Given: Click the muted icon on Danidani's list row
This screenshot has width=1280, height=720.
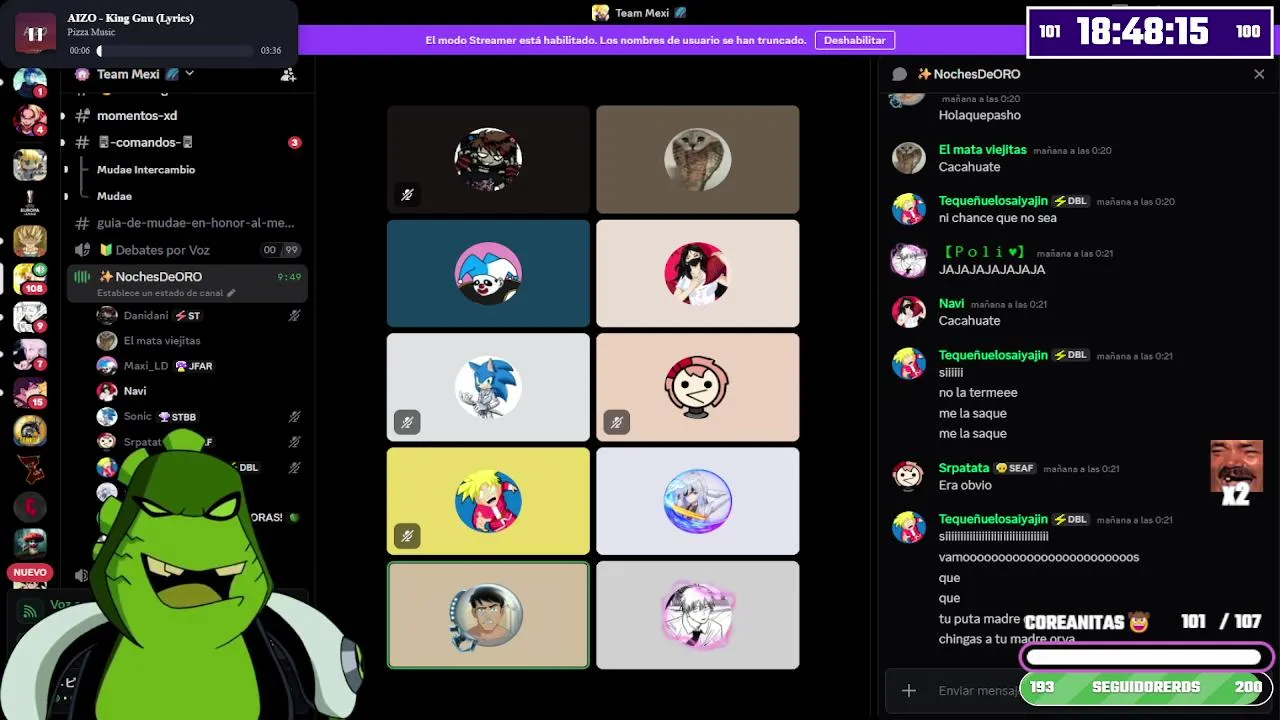Looking at the screenshot, I should (x=294, y=316).
